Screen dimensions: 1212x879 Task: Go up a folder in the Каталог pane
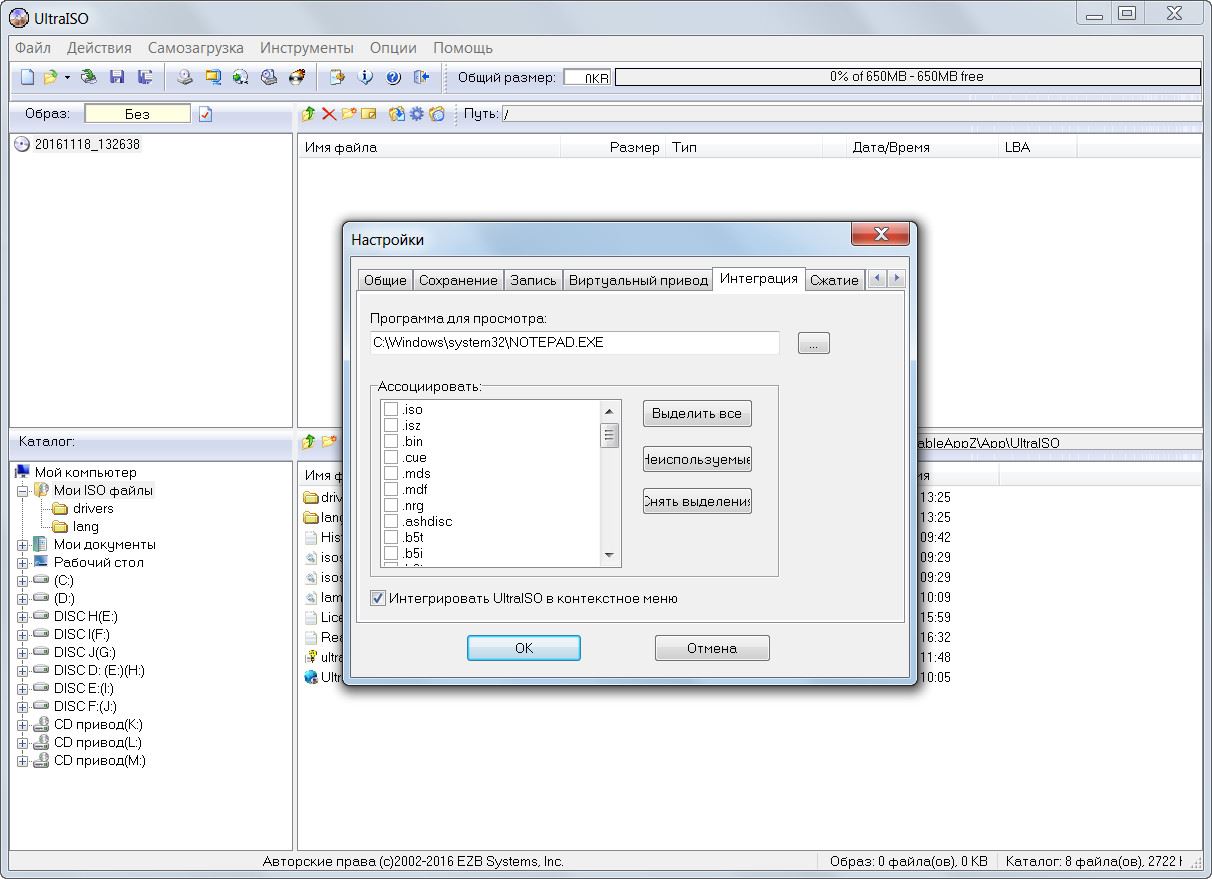[x=309, y=441]
